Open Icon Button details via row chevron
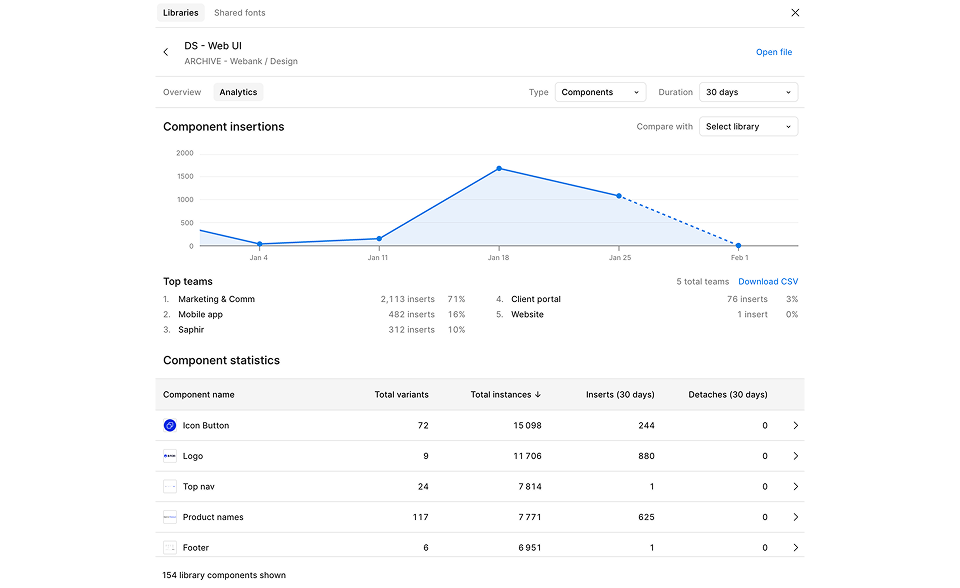The image size is (960, 588). pyautogui.click(x=795, y=426)
